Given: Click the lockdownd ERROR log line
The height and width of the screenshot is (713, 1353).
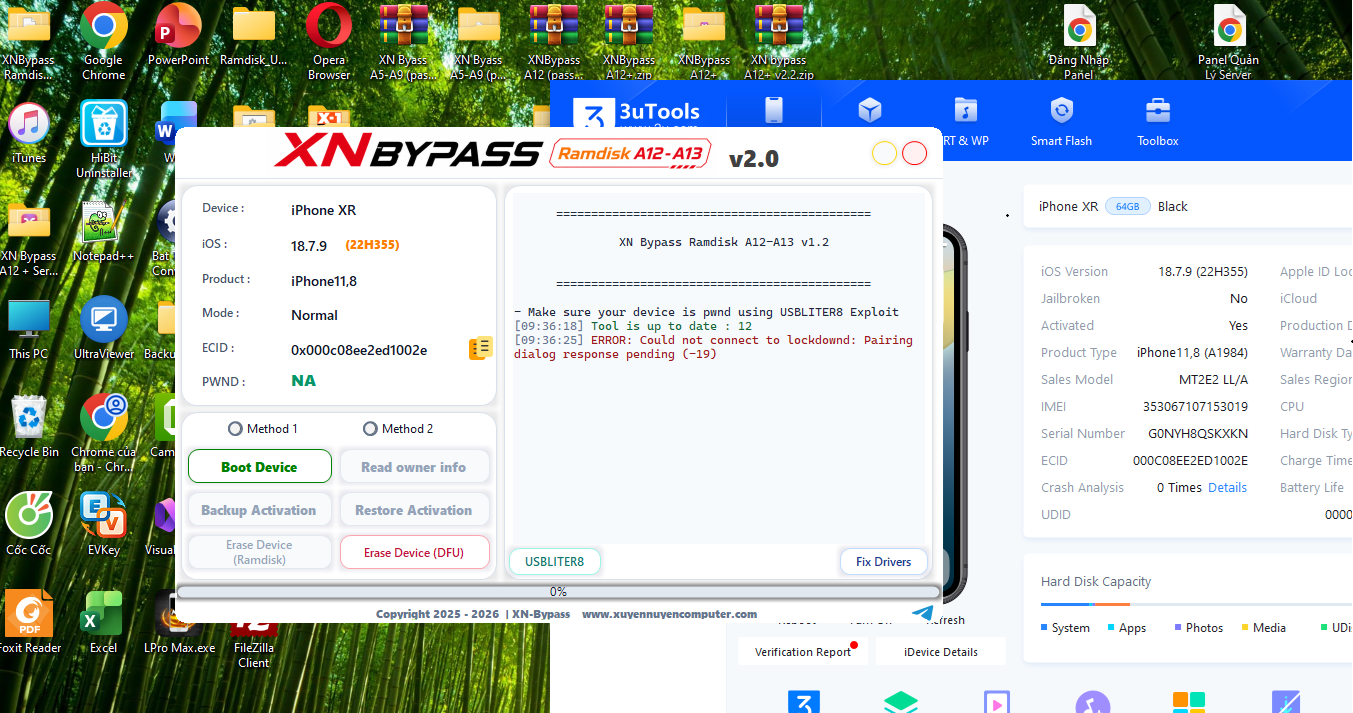Looking at the screenshot, I should click(713, 347).
